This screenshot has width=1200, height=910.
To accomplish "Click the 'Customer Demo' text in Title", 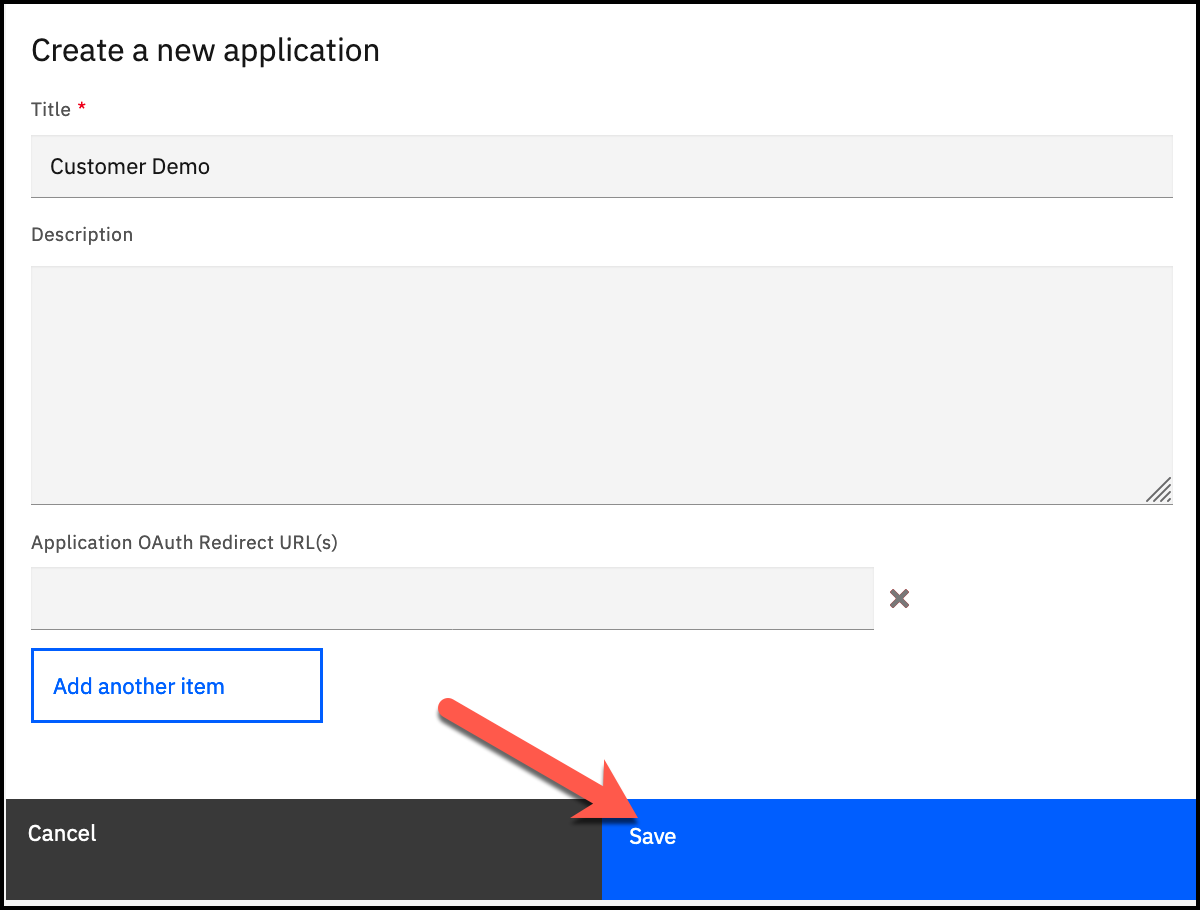I will point(130,167).
